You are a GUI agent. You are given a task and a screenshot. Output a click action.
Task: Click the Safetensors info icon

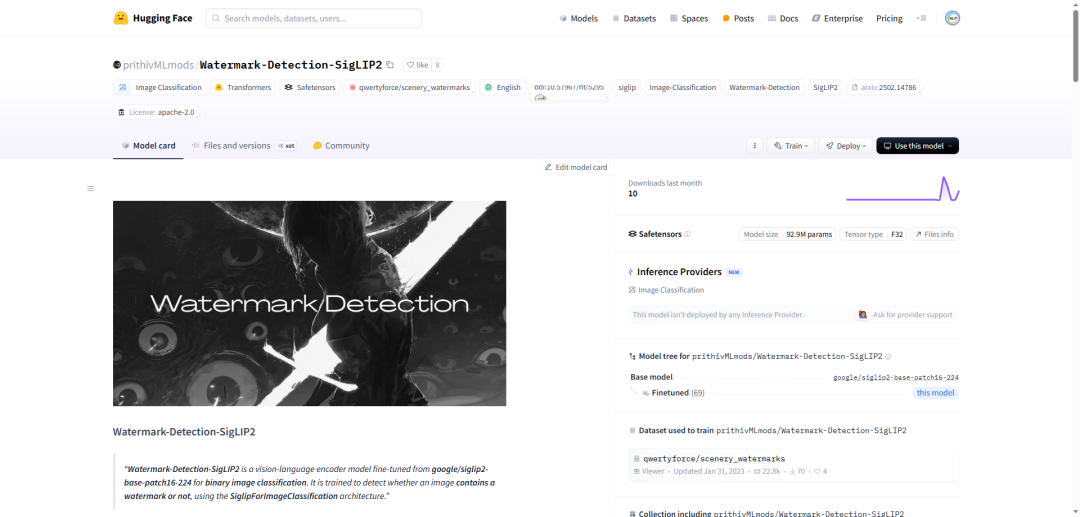click(x=687, y=234)
